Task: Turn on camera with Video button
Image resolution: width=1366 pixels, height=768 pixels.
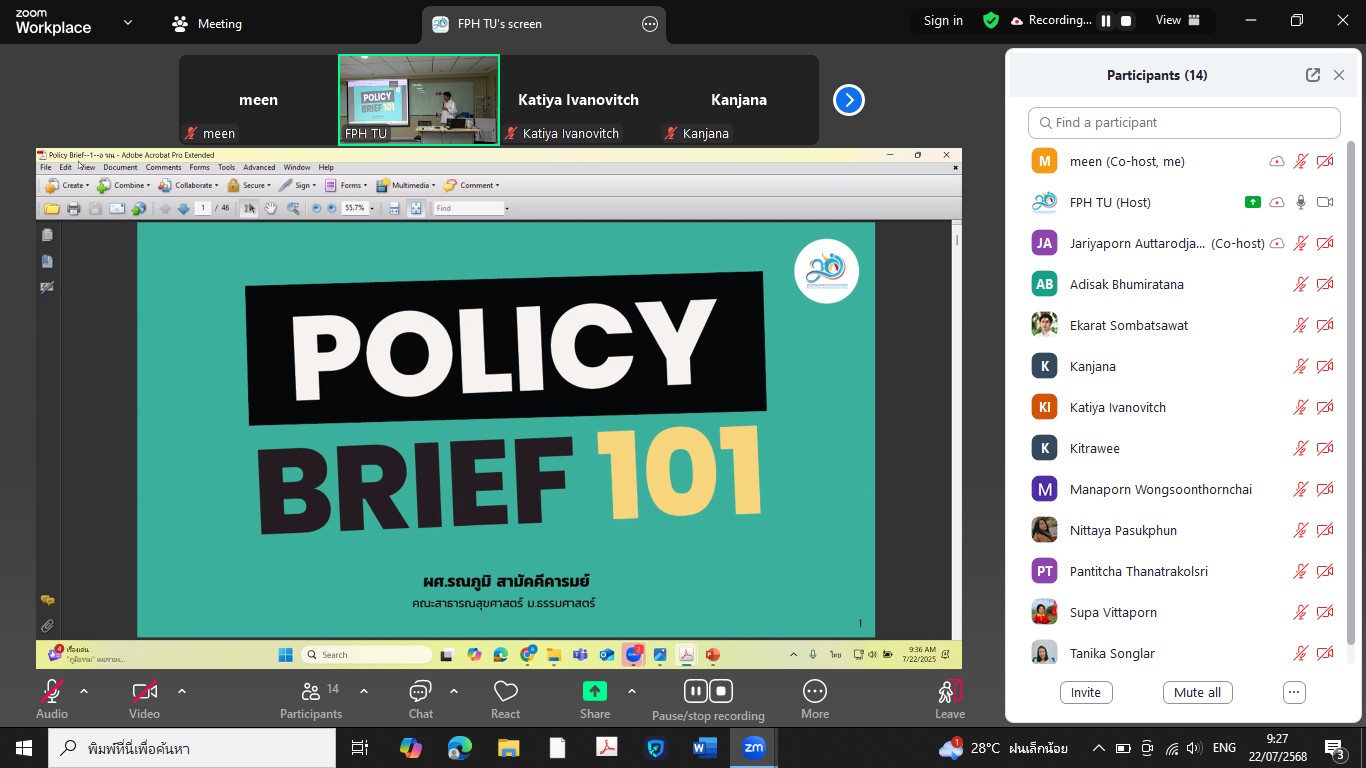Action: click(144, 692)
